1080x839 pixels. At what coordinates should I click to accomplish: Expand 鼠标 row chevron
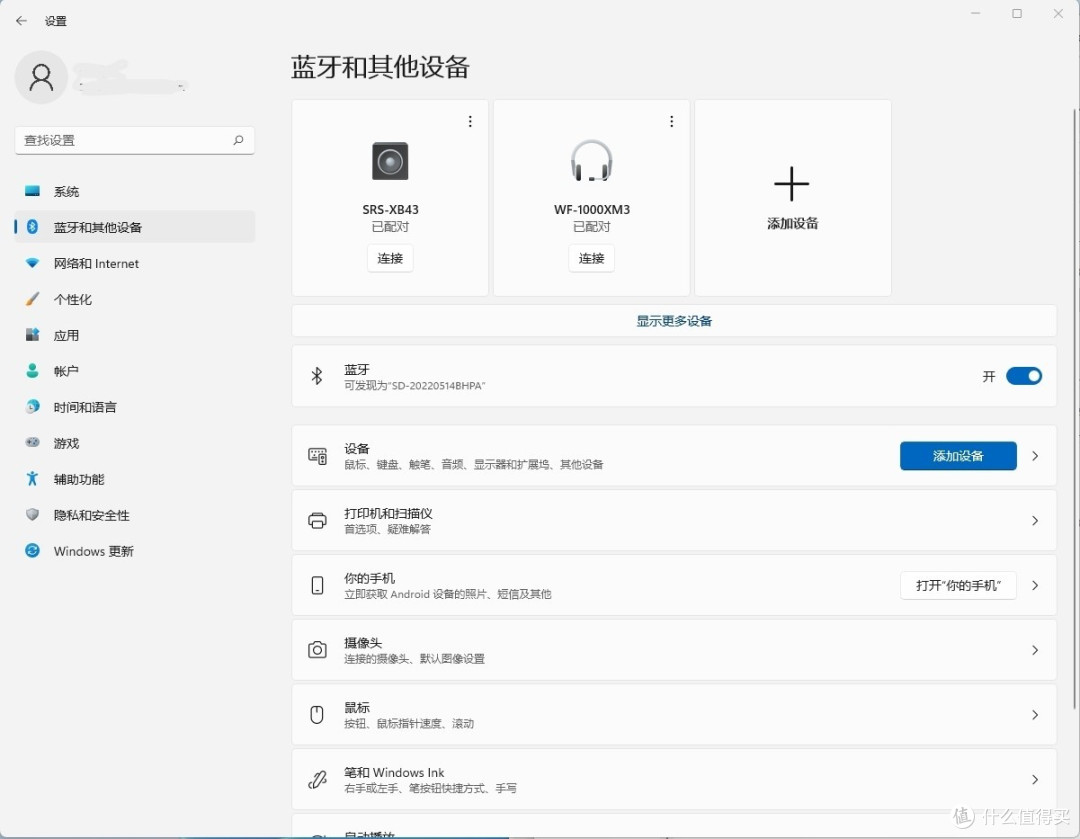(x=1035, y=714)
